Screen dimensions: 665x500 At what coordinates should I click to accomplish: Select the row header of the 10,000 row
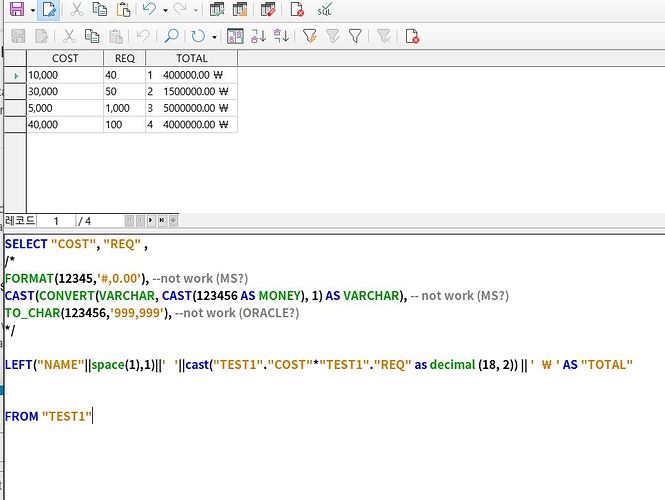pyautogui.click(x=15, y=75)
